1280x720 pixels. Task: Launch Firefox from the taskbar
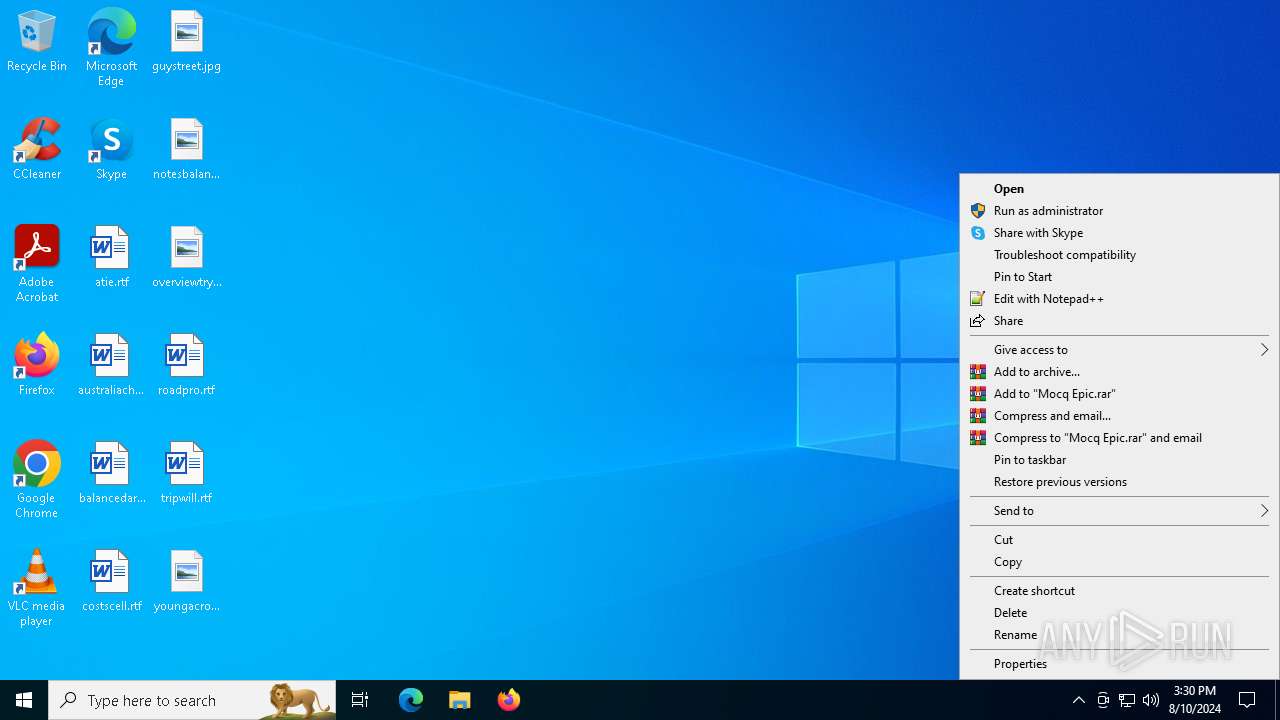tap(509, 700)
